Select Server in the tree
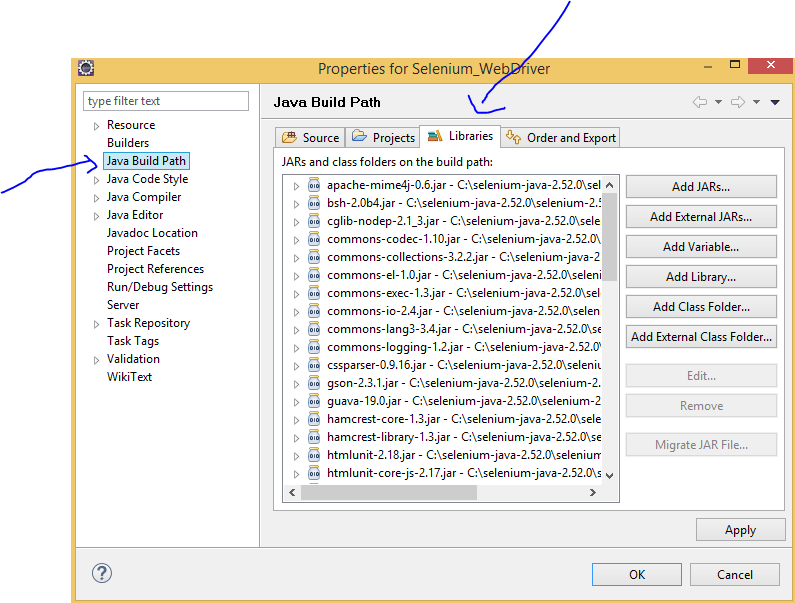Viewport: 795px width, 603px height. click(123, 305)
